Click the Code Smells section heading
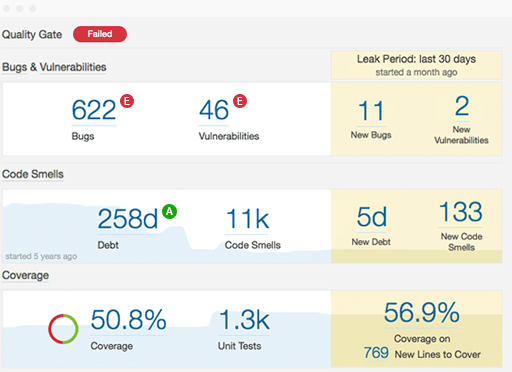The width and height of the screenshot is (512, 372). point(33,174)
